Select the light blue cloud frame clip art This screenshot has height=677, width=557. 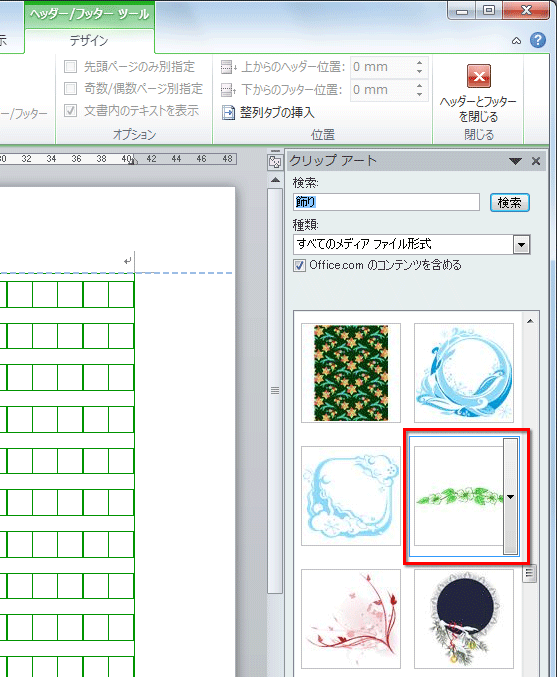tap(351, 496)
